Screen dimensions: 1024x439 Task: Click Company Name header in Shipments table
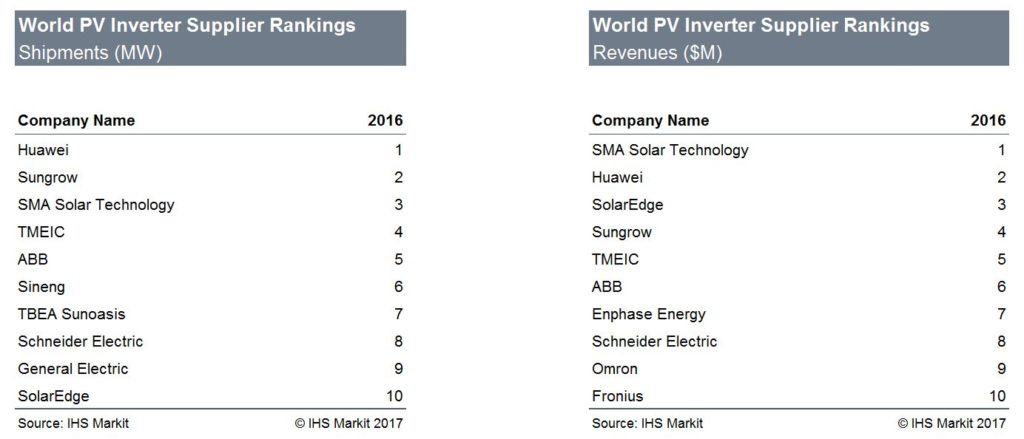(x=76, y=121)
